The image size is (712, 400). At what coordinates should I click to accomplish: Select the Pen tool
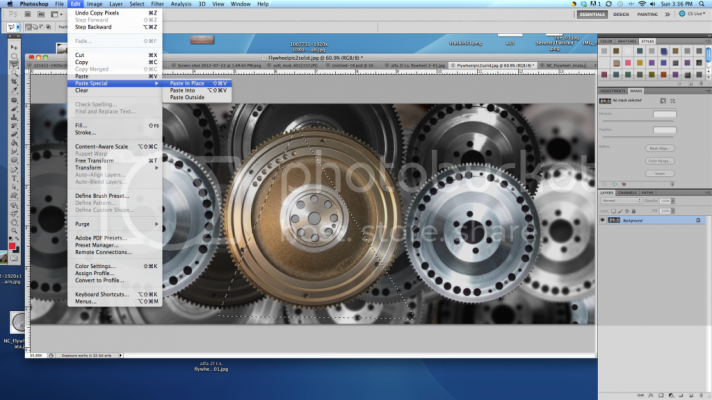(x=14, y=170)
